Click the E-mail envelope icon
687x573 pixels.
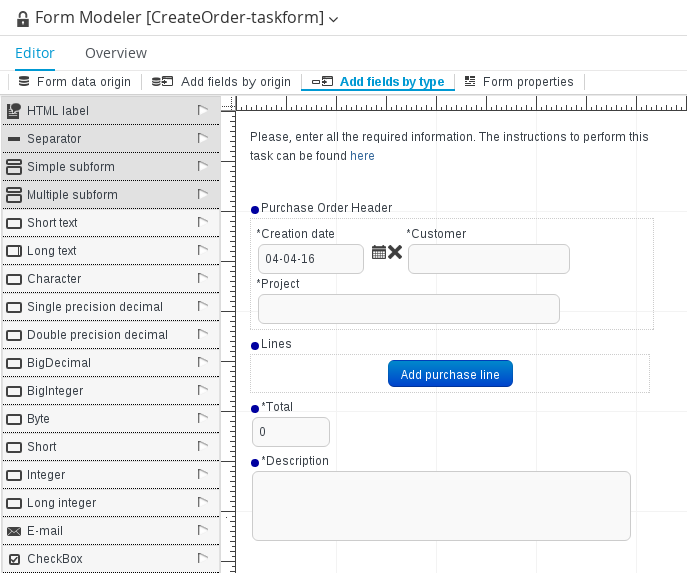(x=14, y=531)
